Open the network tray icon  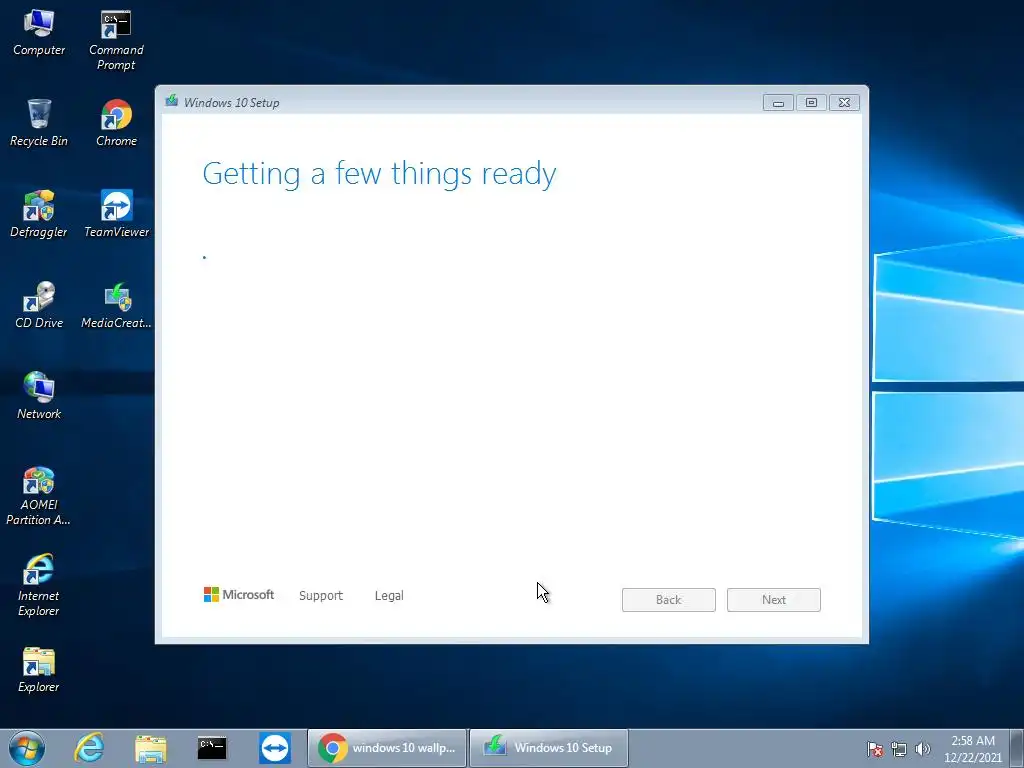point(899,749)
